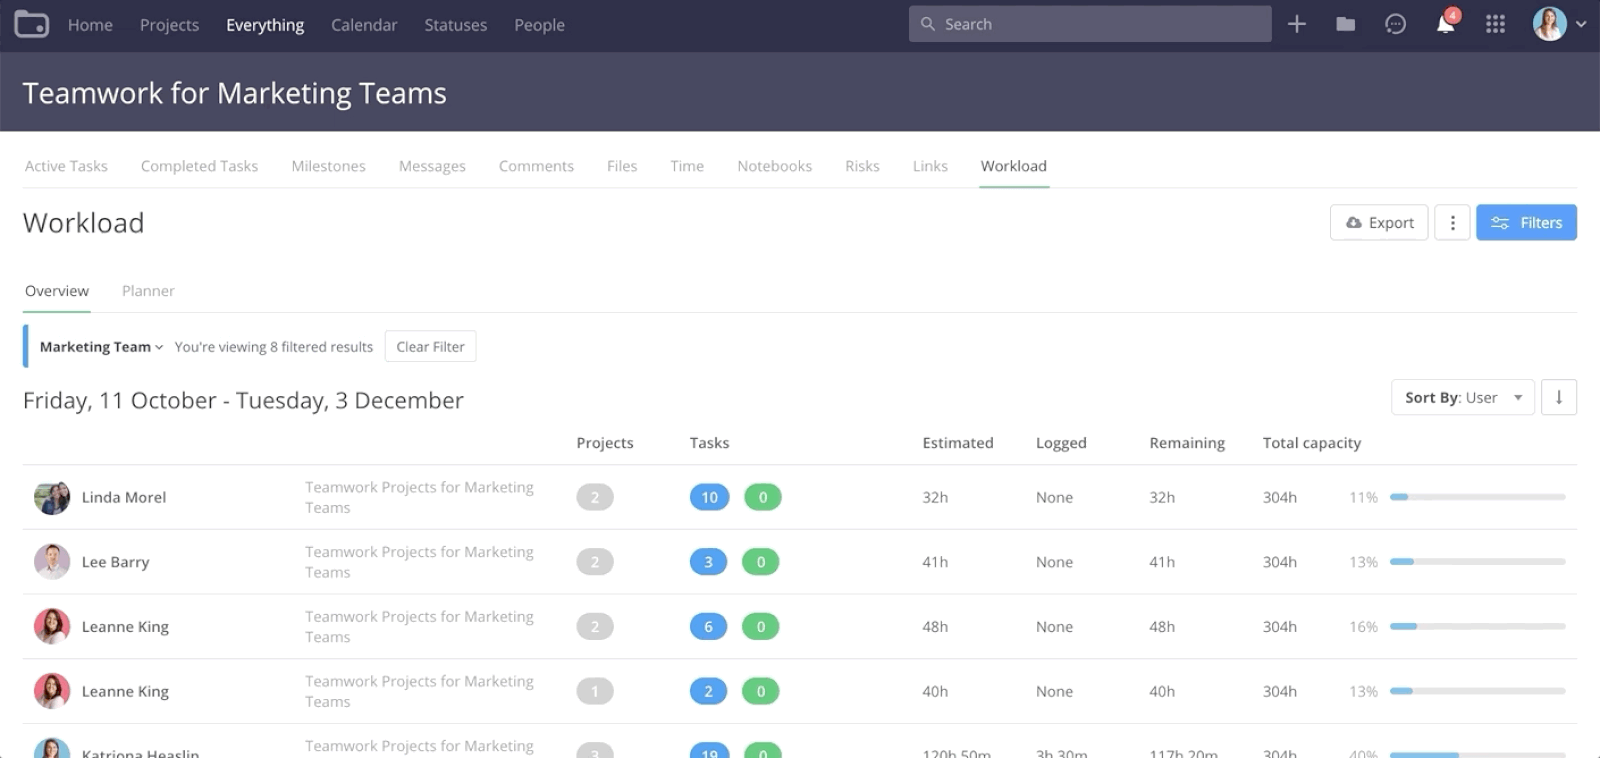Open the folder icon in top bar
Image resolution: width=1600 pixels, height=758 pixels.
[x=1346, y=24]
